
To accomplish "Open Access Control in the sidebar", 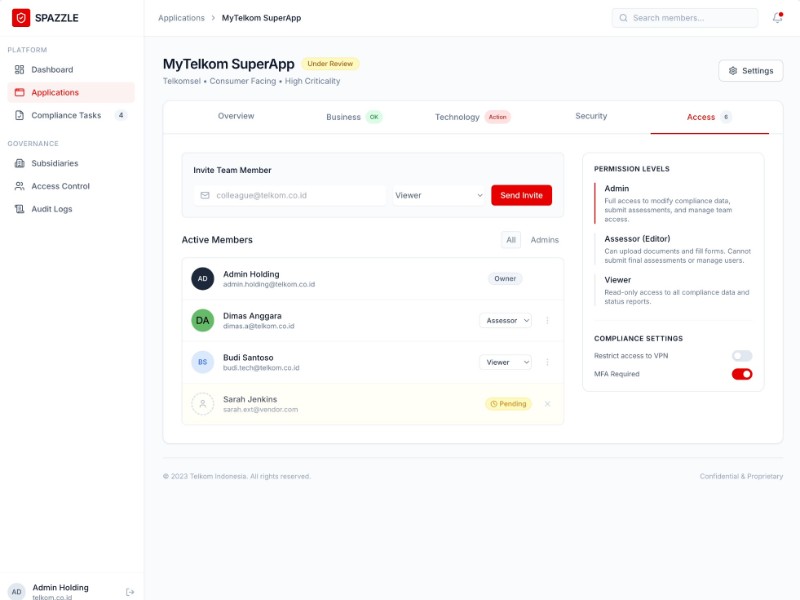I will click(60, 186).
